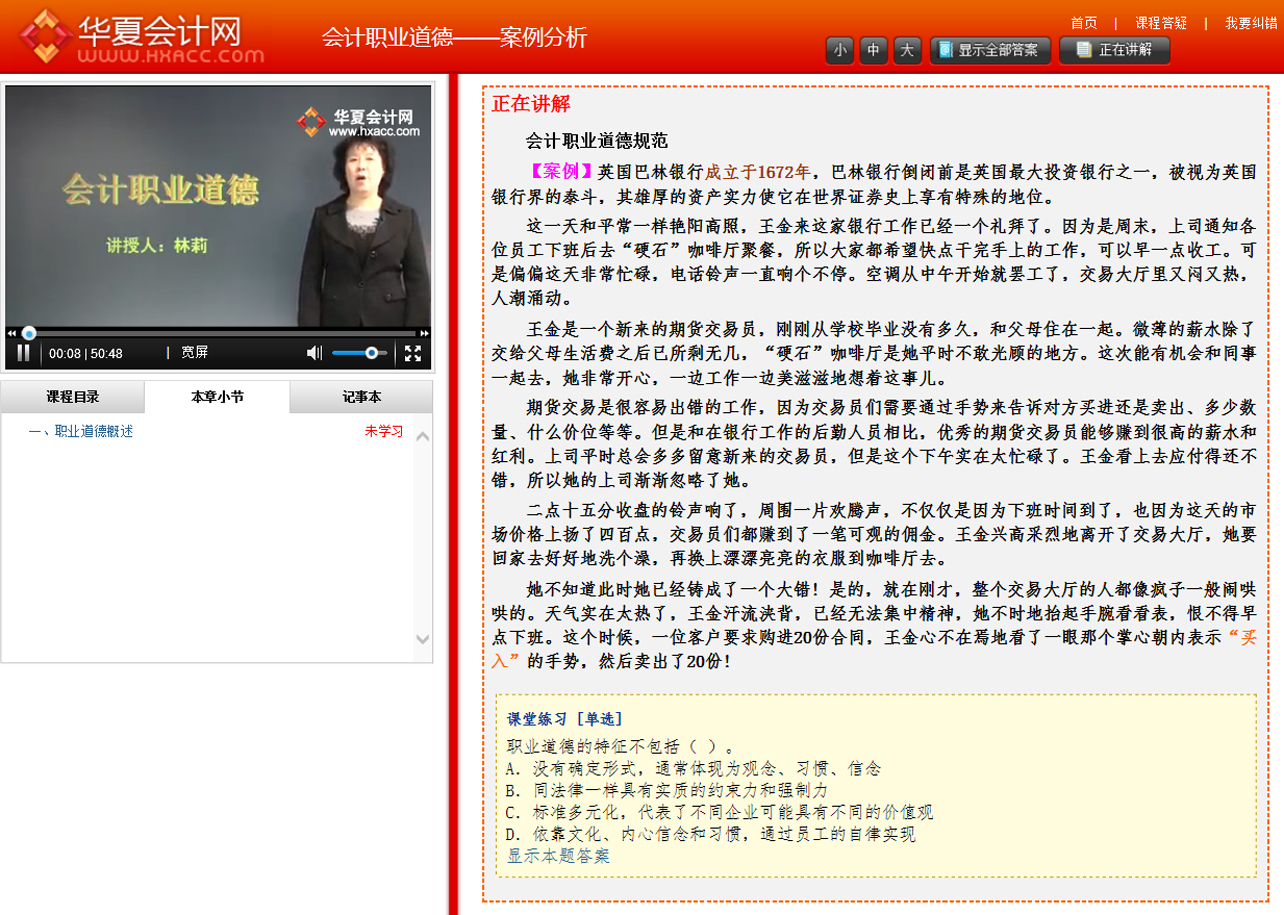Mute the video speaker icon

314,352
